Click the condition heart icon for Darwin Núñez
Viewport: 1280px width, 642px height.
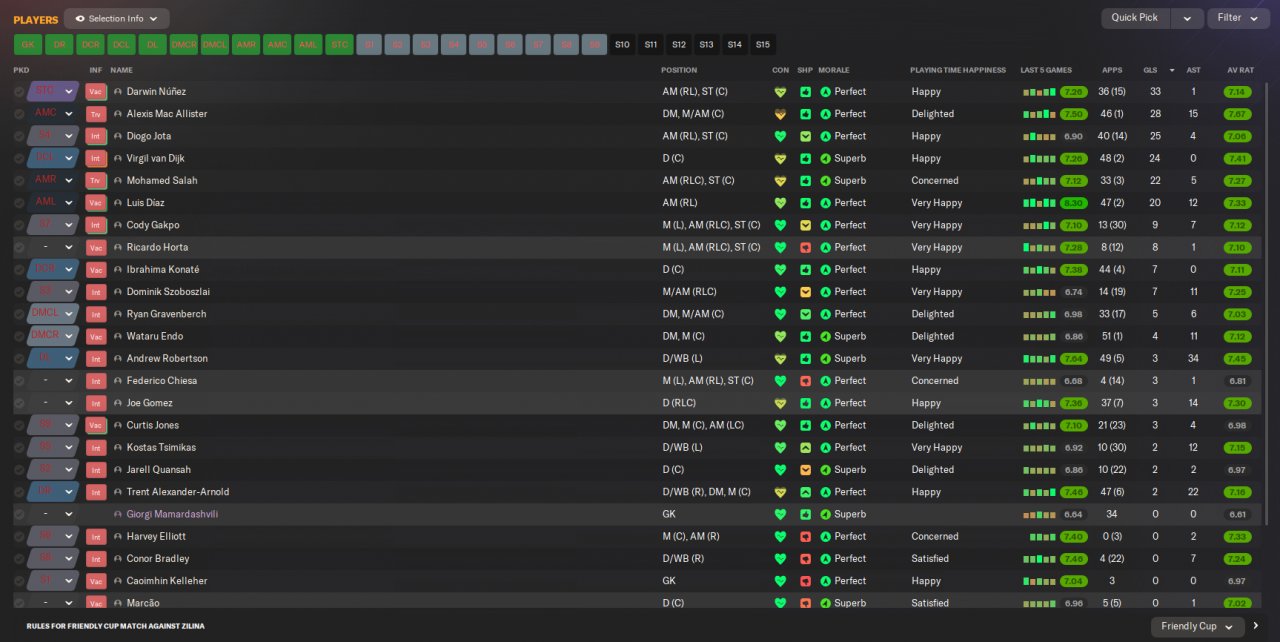(x=780, y=92)
